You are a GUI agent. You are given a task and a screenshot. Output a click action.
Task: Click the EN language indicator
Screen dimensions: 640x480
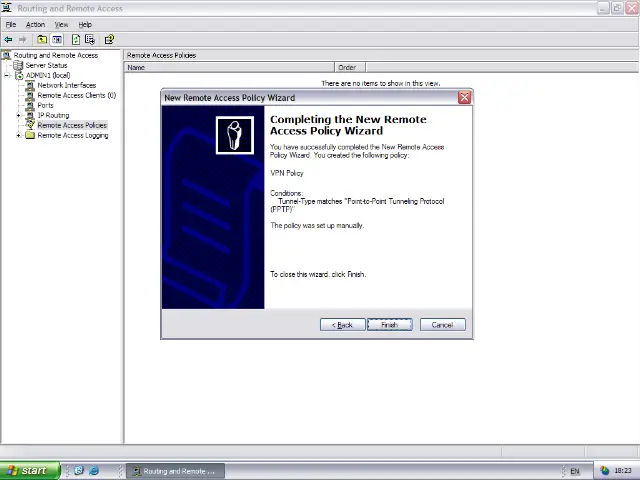click(575, 471)
